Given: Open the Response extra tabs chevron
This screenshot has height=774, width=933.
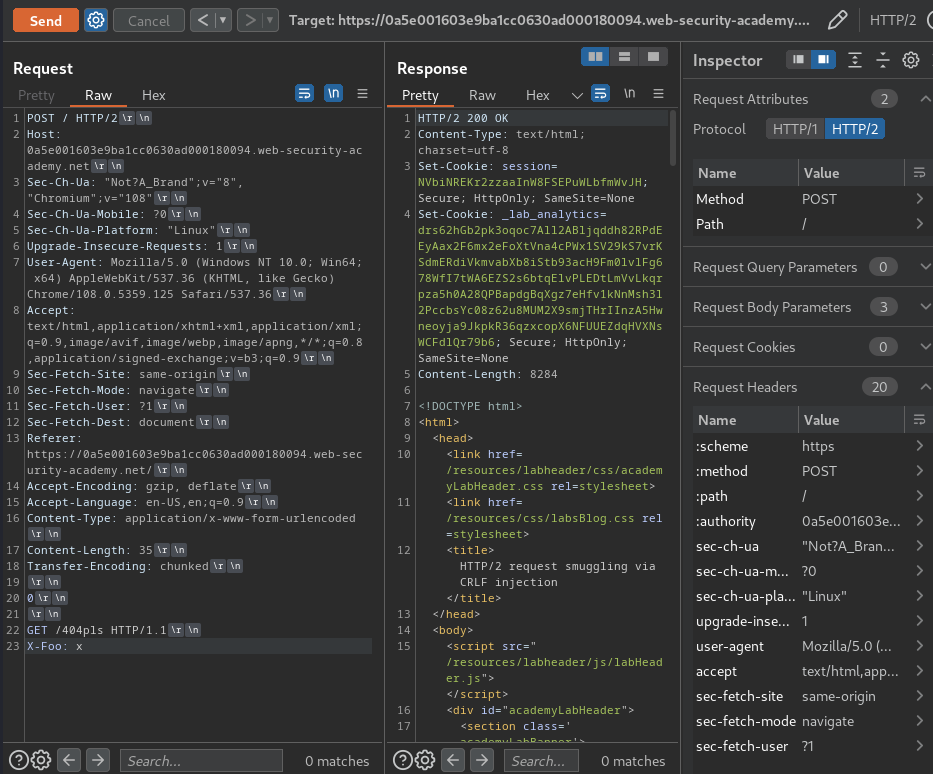Looking at the screenshot, I should pyautogui.click(x=577, y=95).
